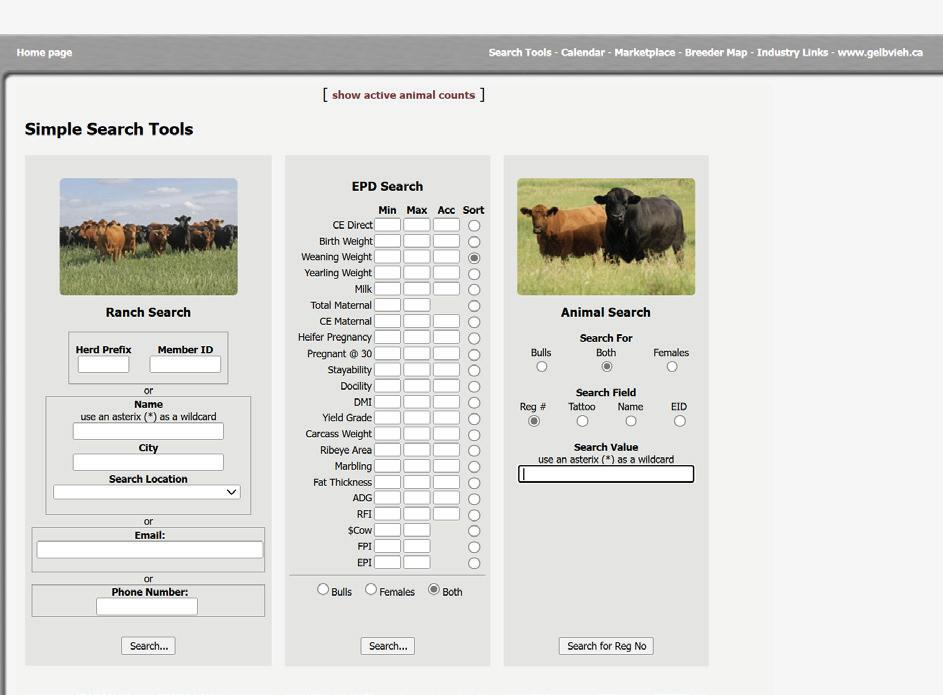Click the Yield Grade Max field

coord(417,417)
